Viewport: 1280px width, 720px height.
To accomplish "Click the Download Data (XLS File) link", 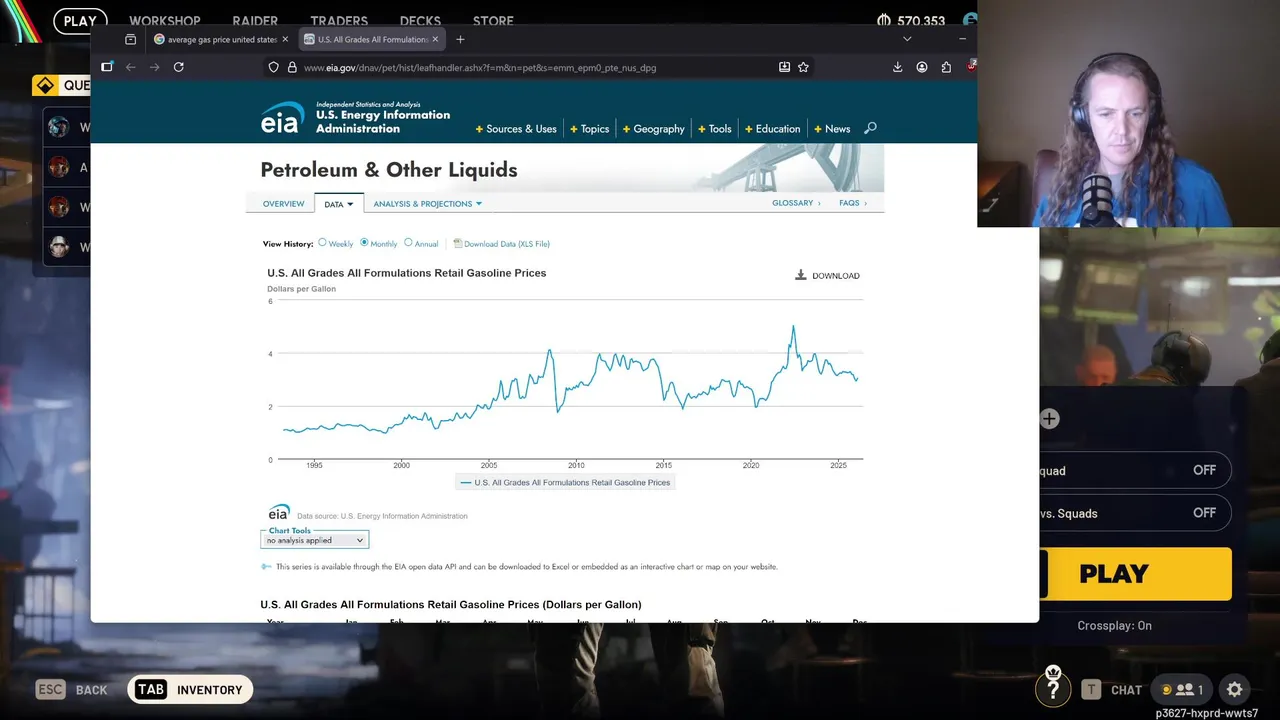I will [x=506, y=244].
